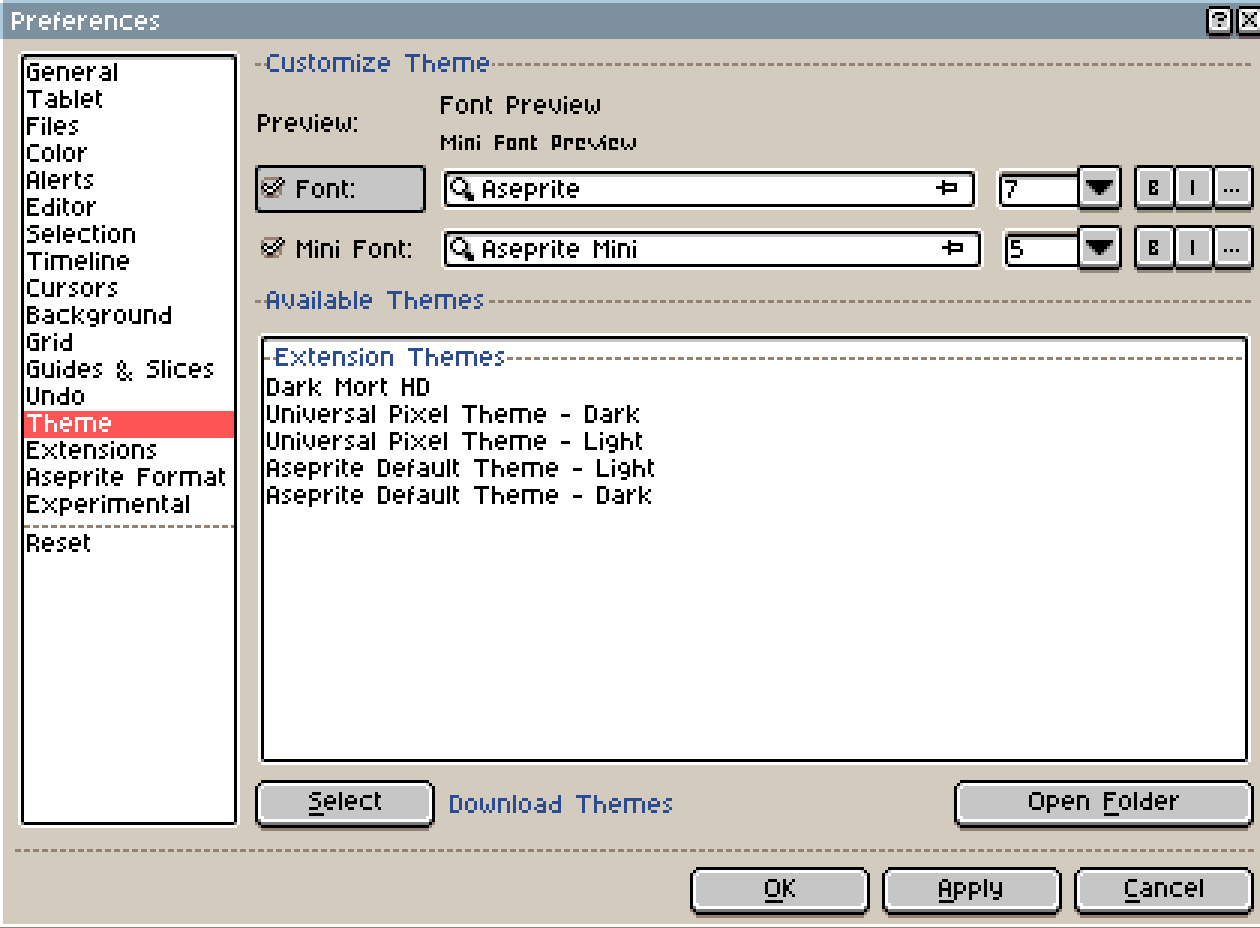
Task: Switch to Experimental section
Action: tap(129, 504)
